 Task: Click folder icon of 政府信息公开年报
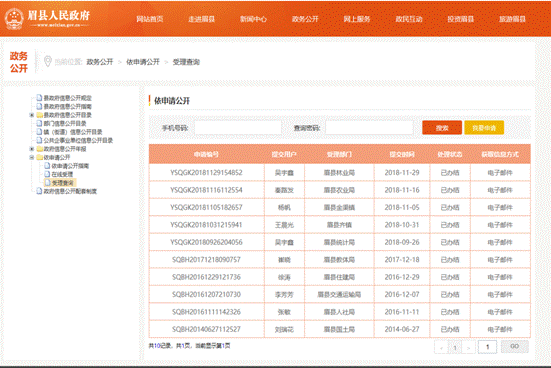tap(40, 149)
